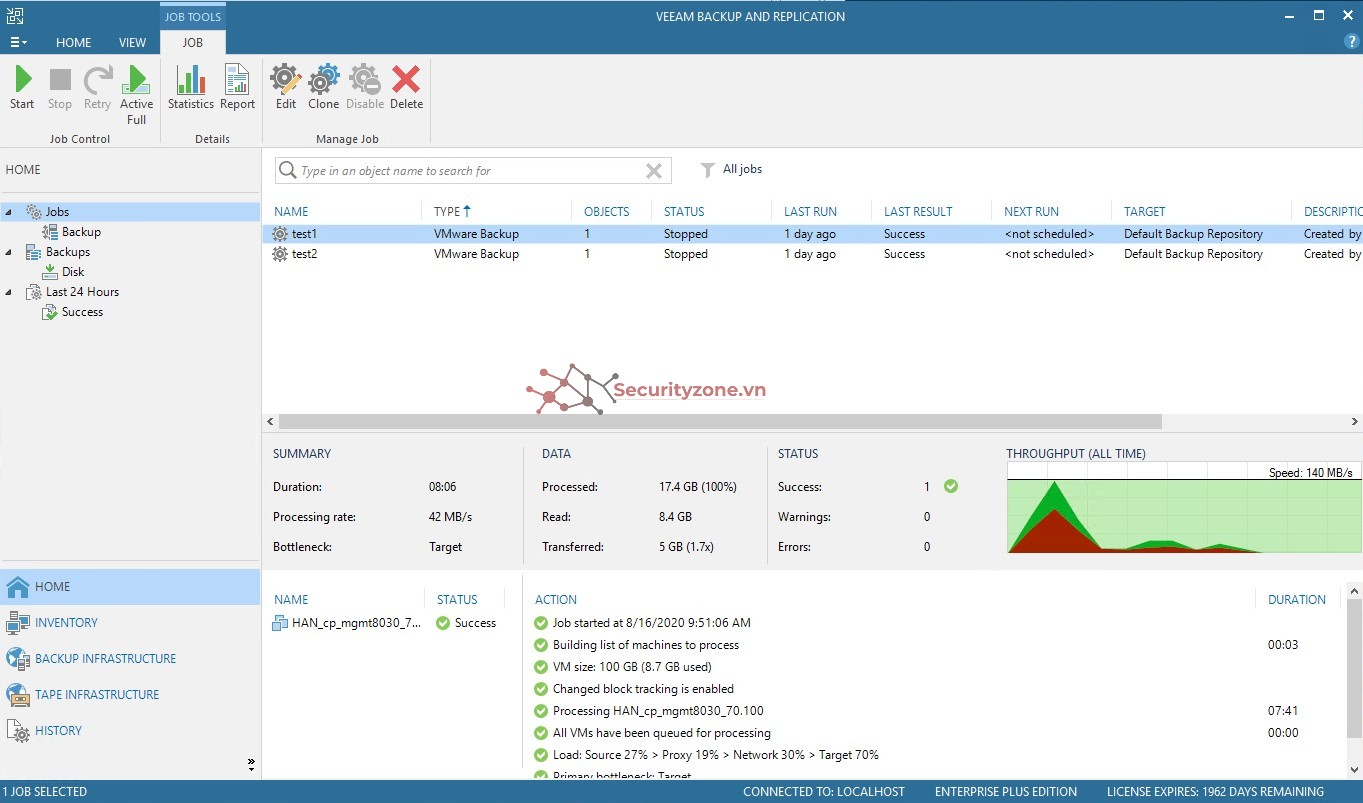Image resolution: width=1363 pixels, height=803 pixels.
Task: Open the INVENTORY navigation pane
Action: coord(130,623)
